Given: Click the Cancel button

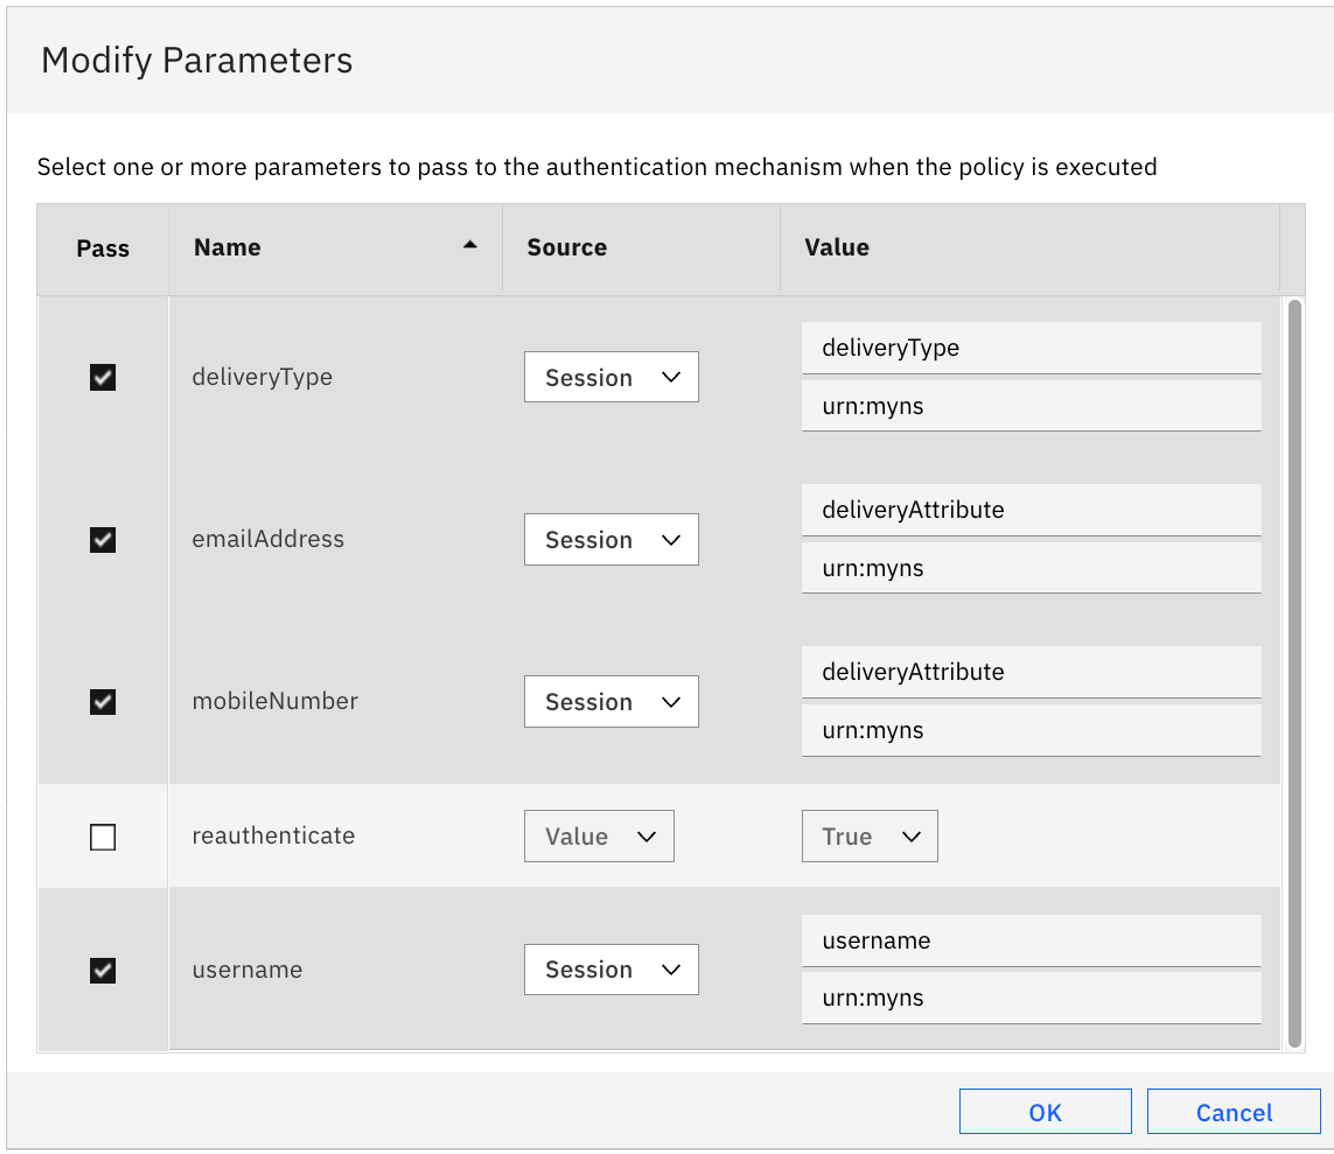Looking at the screenshot, I should [x=1233, y=1111].
